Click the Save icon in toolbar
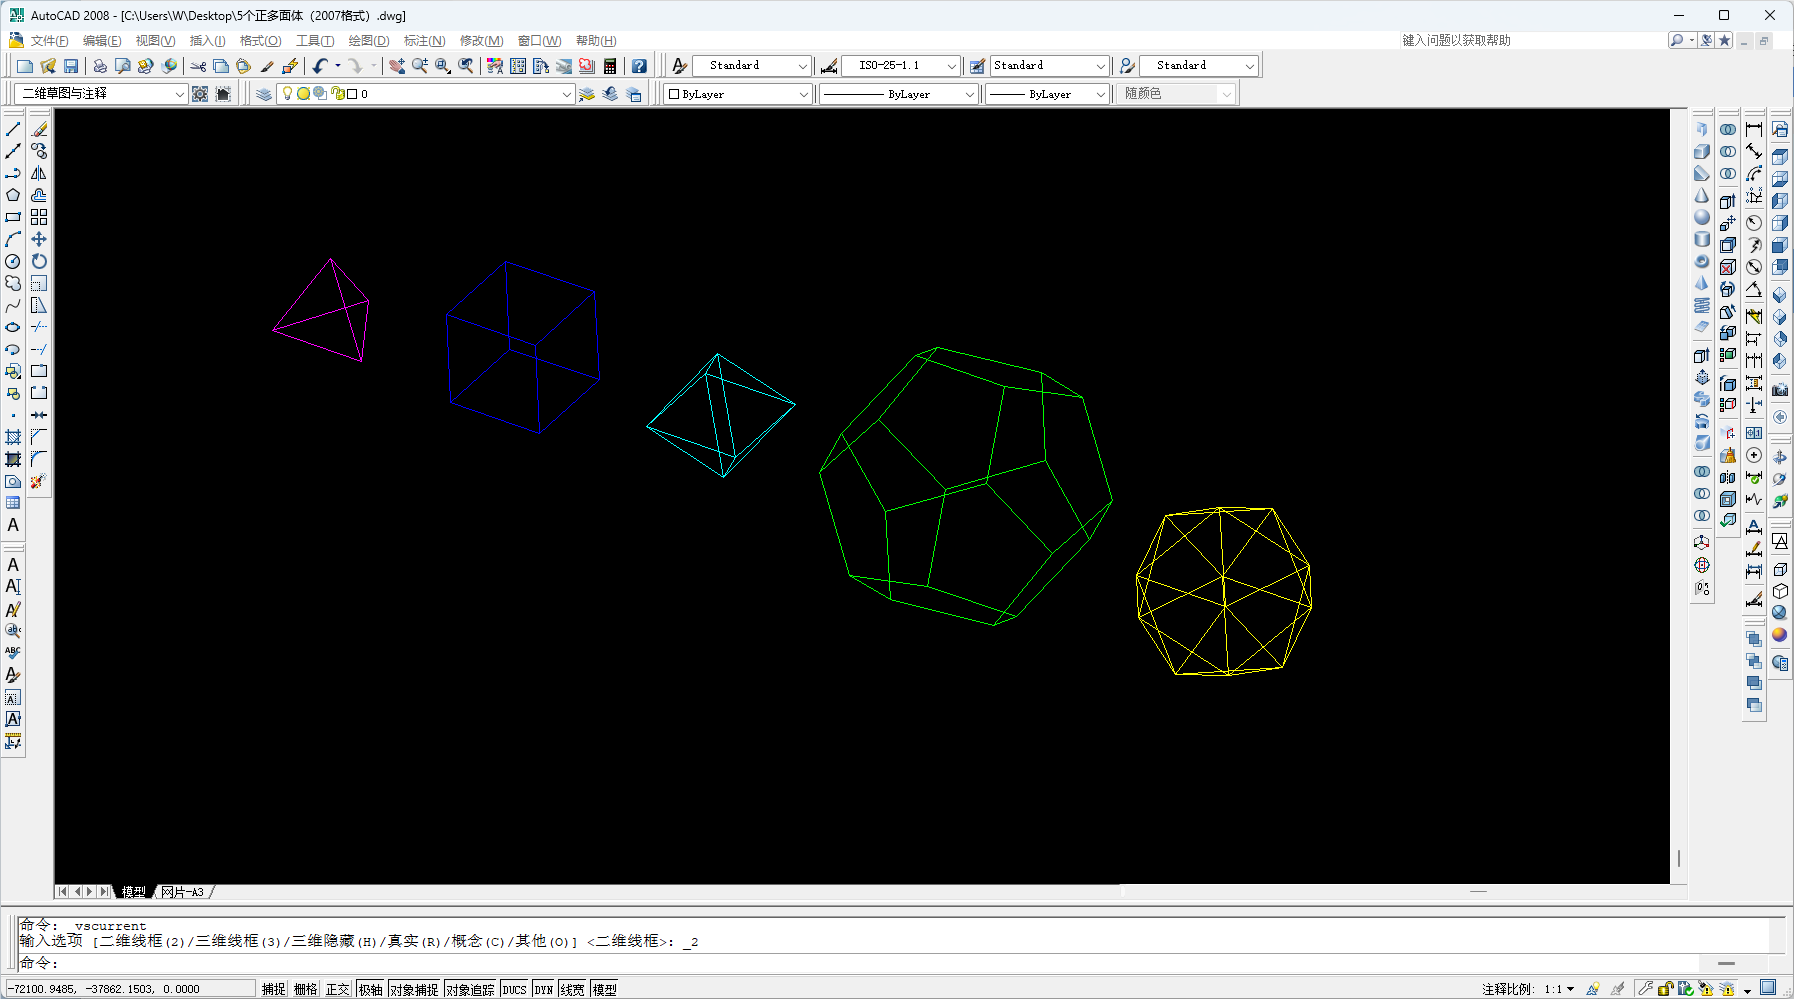This screenshot has width=1794, height=999. pos(71,66)
